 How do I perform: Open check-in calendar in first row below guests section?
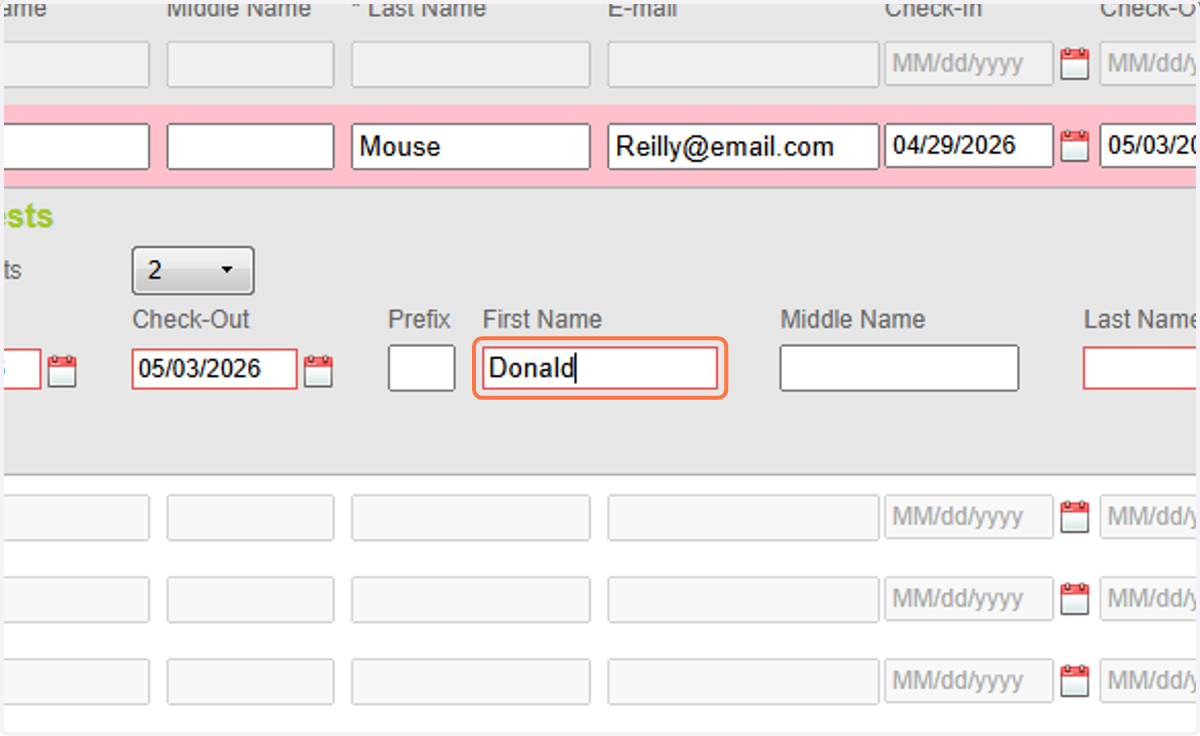tap(1074, 517)
